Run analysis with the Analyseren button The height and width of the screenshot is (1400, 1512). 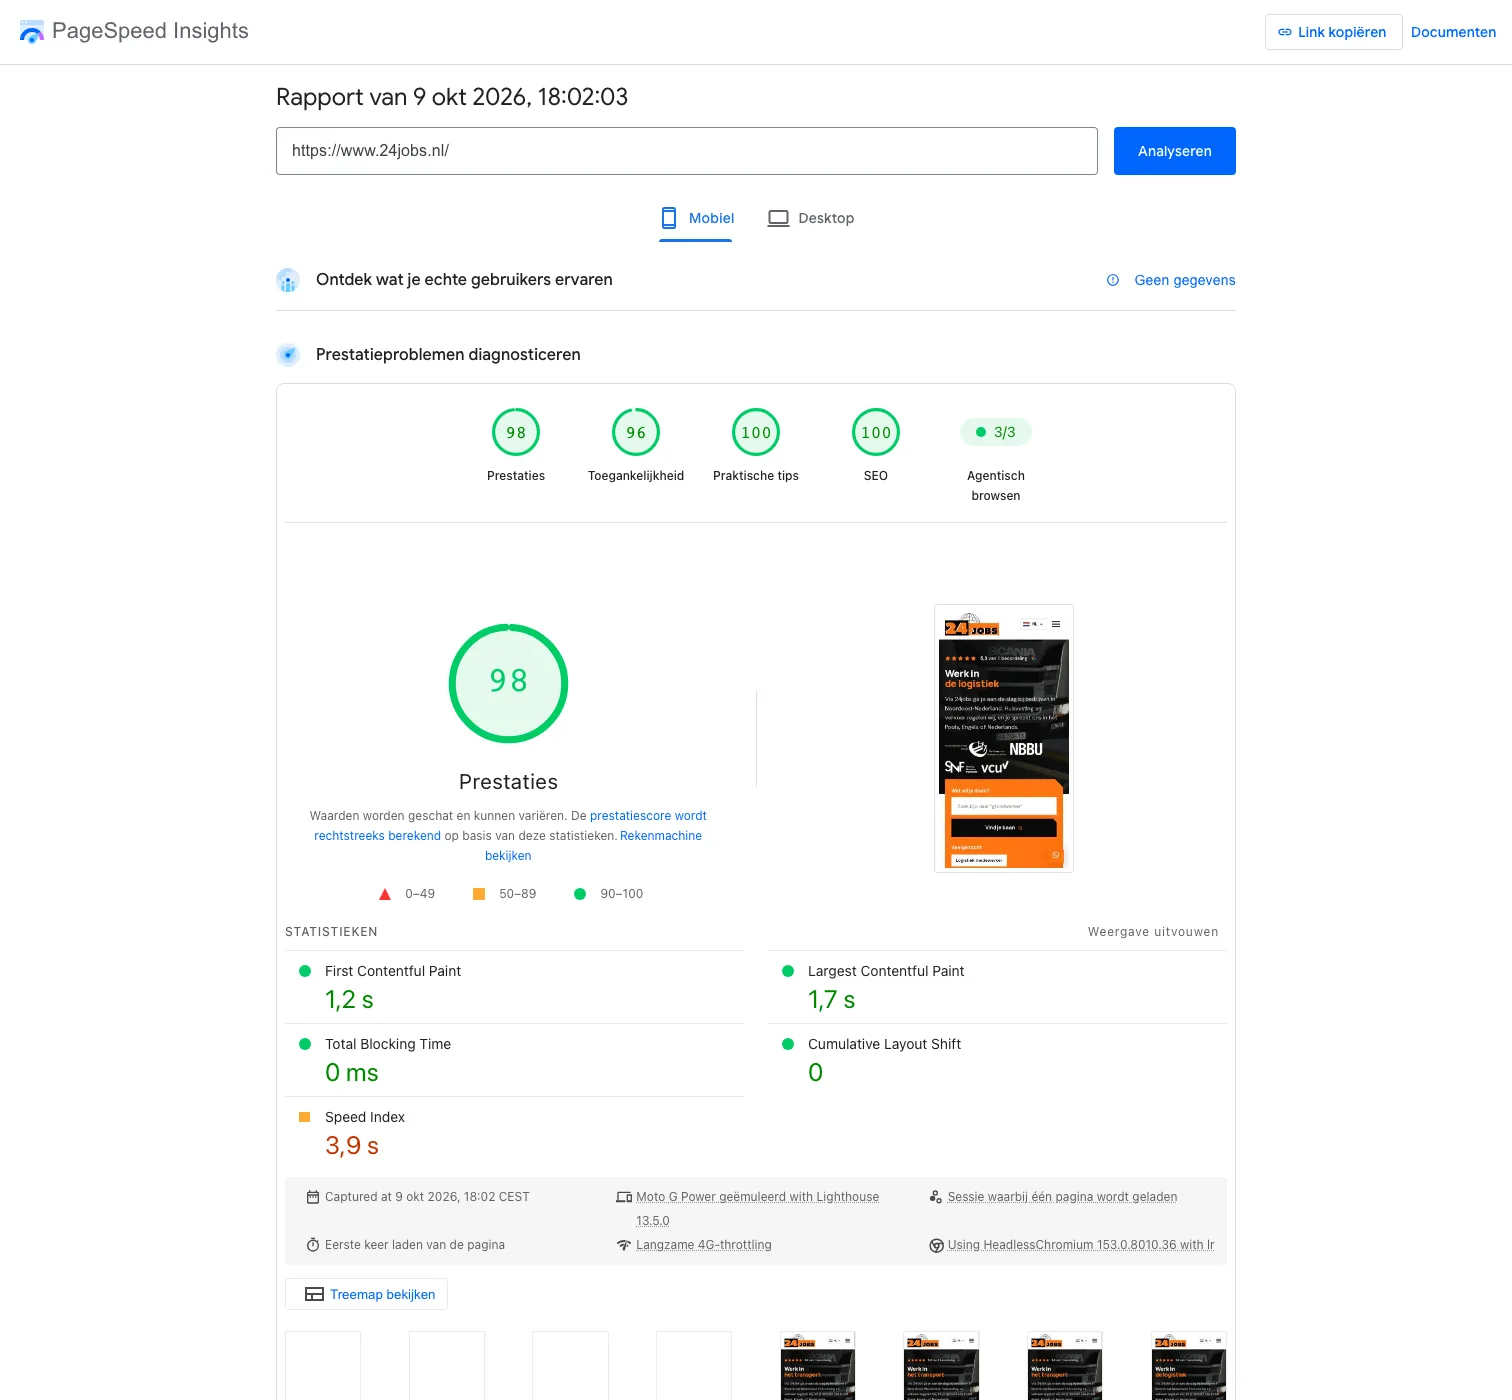click(1175, 151)
